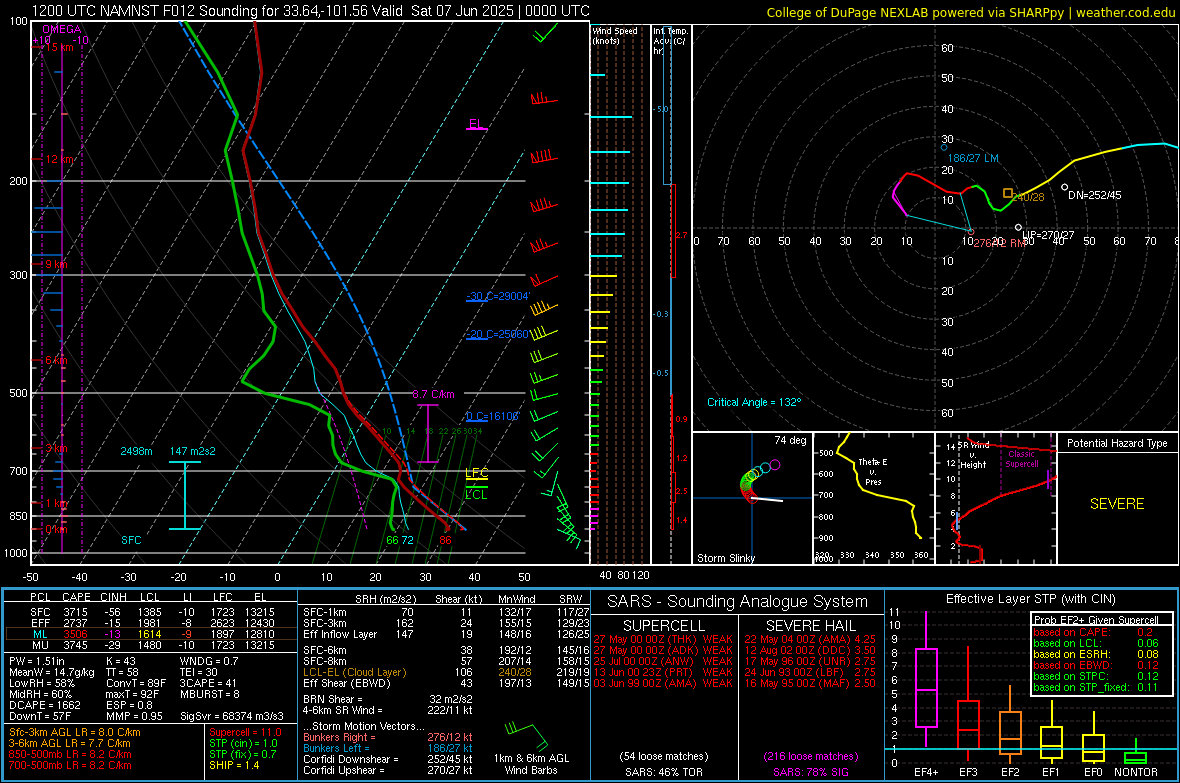Click the 850-500mb LR = 8.2 C/km line
The width and height of the screenshot is (1180, 783).
[x=70, y=754]
